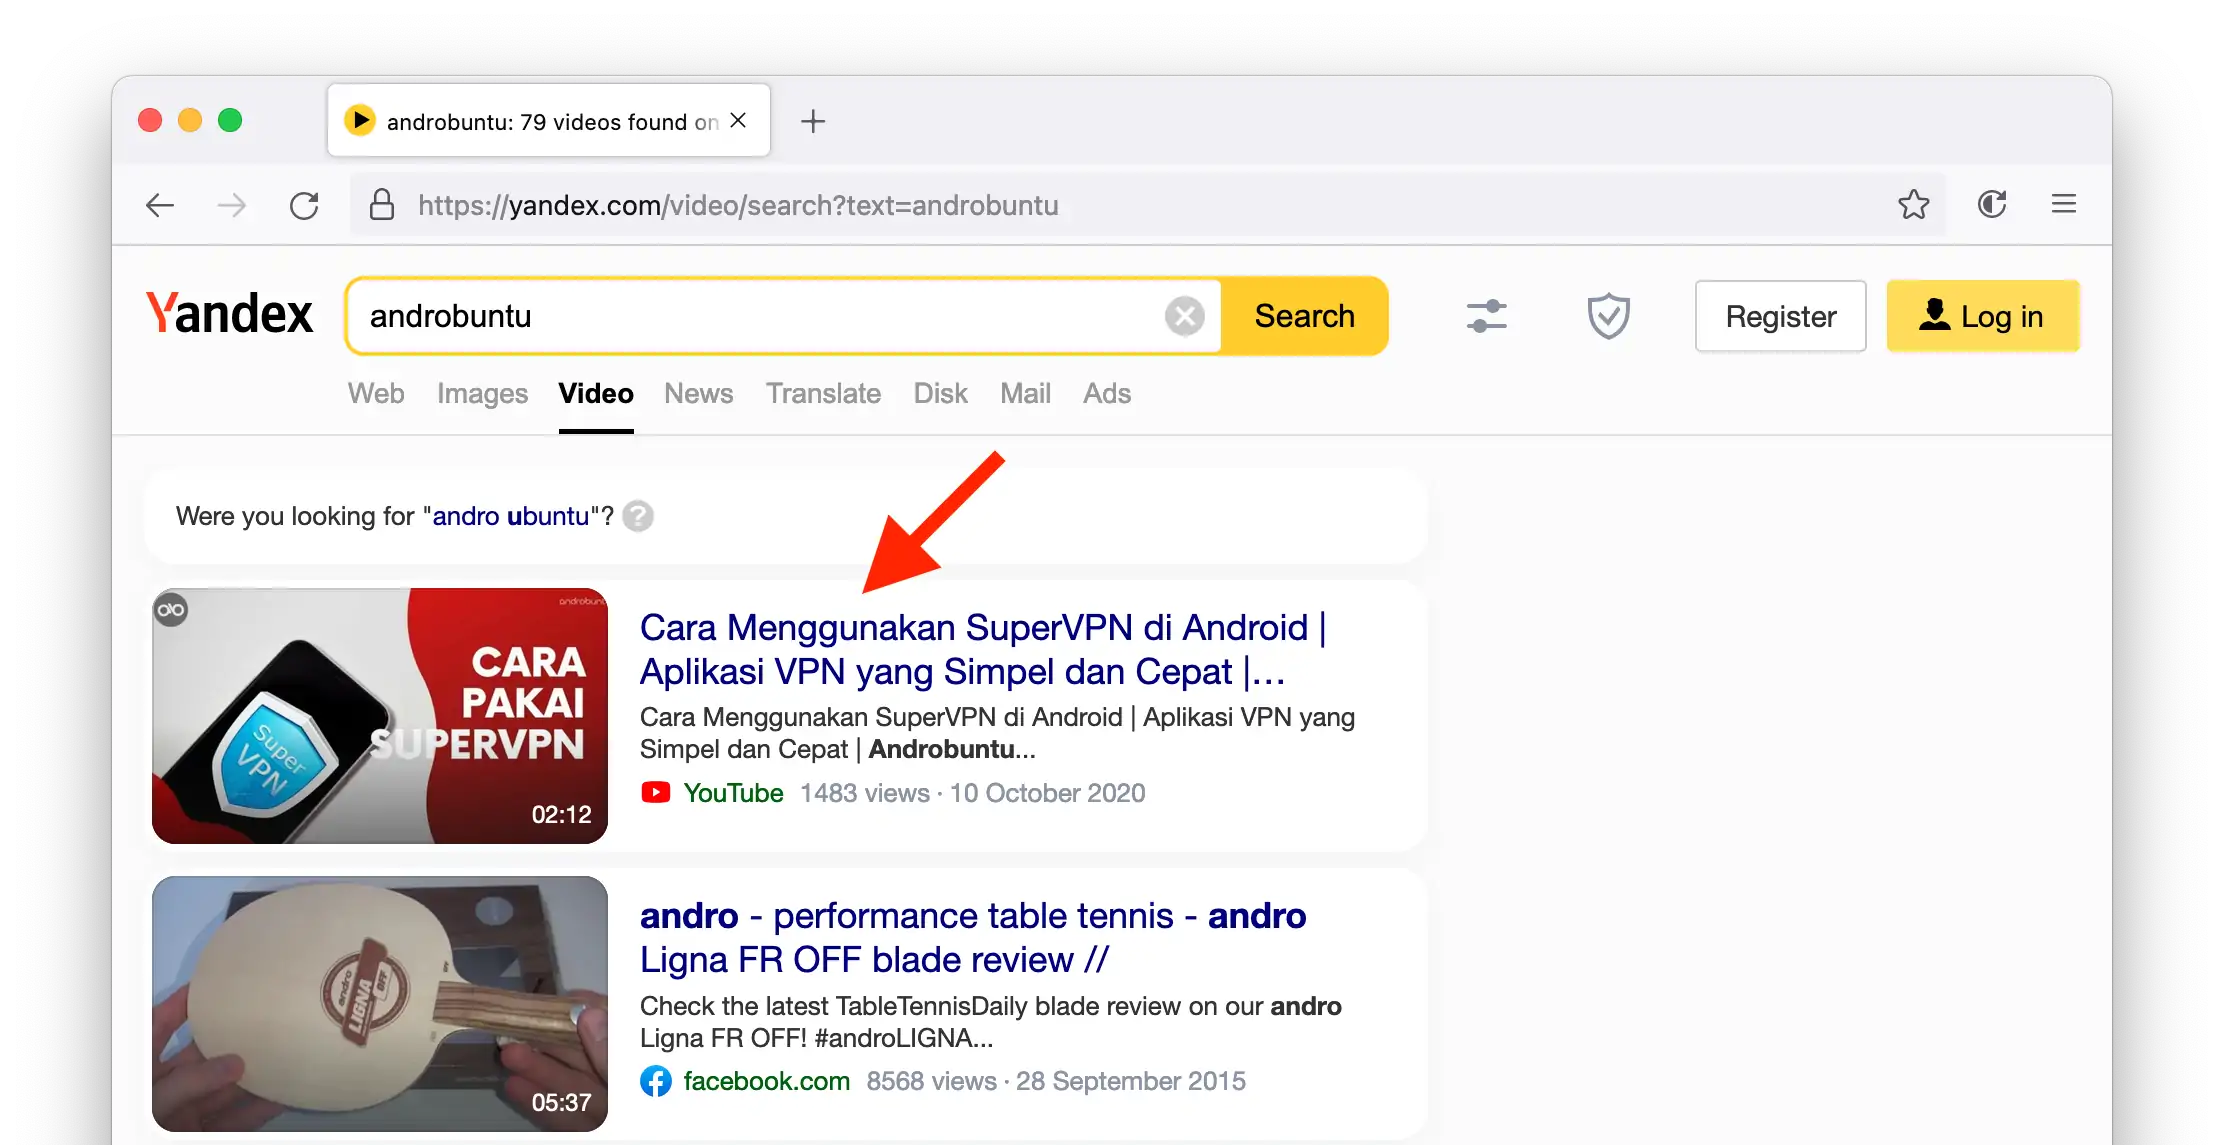The image size is (2224, 1145).
Task: Click the padlock icon in address bar
Action: (x=382, y=205)
